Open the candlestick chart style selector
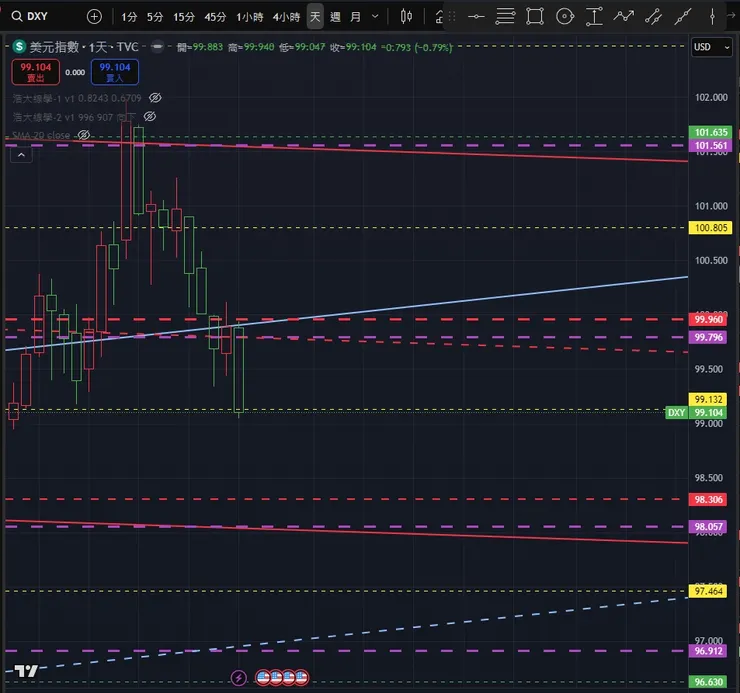This screenshot has height=693, width=740. pyautogui.click(x=406, y=17)
